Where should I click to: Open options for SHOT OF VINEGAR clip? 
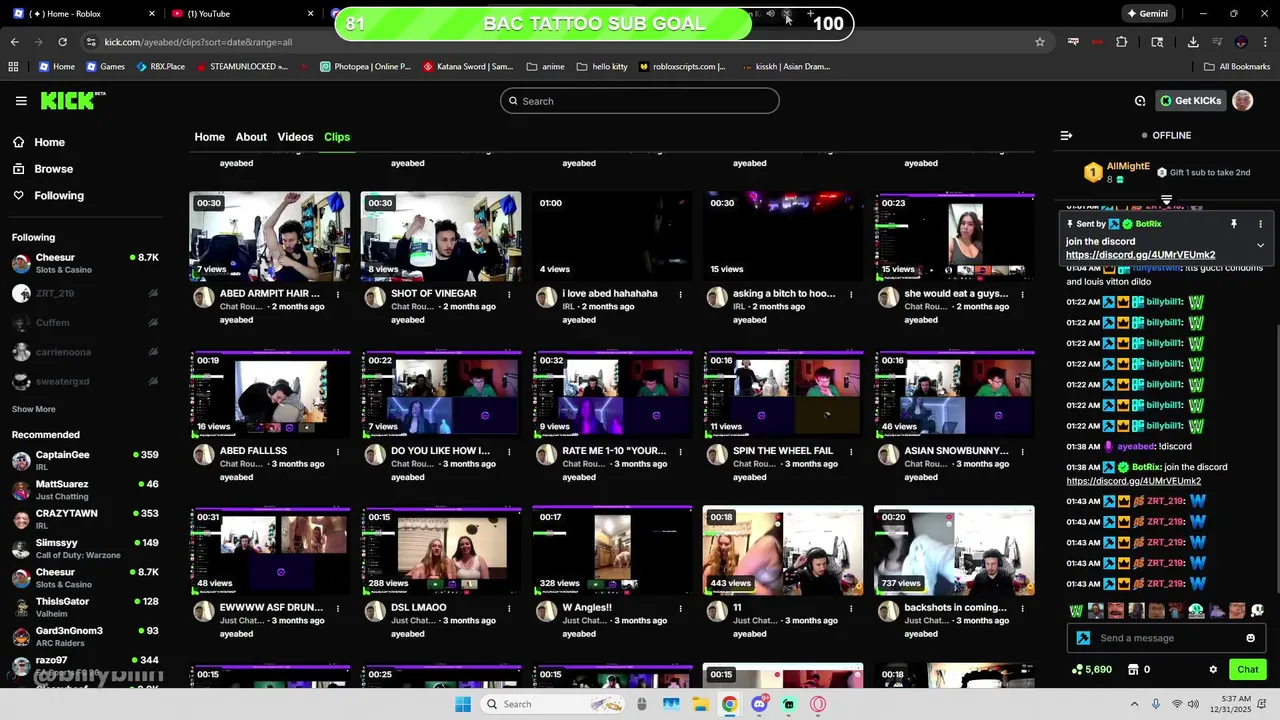[x=509, y=295]
